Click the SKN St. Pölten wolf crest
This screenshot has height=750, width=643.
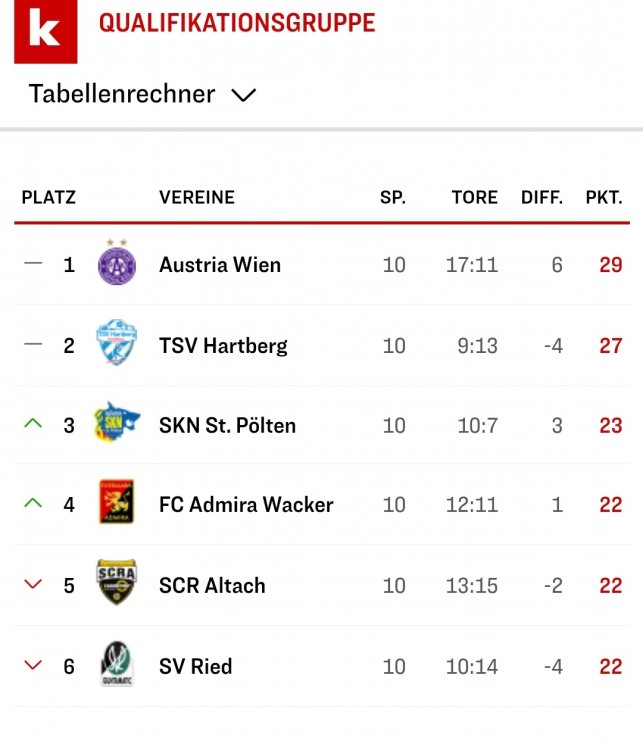pos(117,422)
